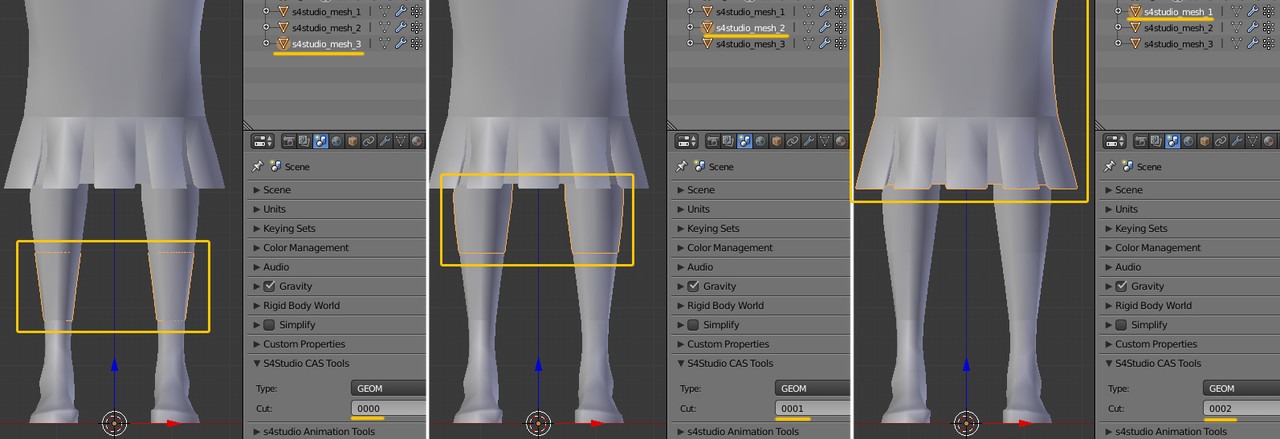Open Object cube tab in middle panel
Image resolution: width=1280 pixels, height=439 pixels.
777,141
